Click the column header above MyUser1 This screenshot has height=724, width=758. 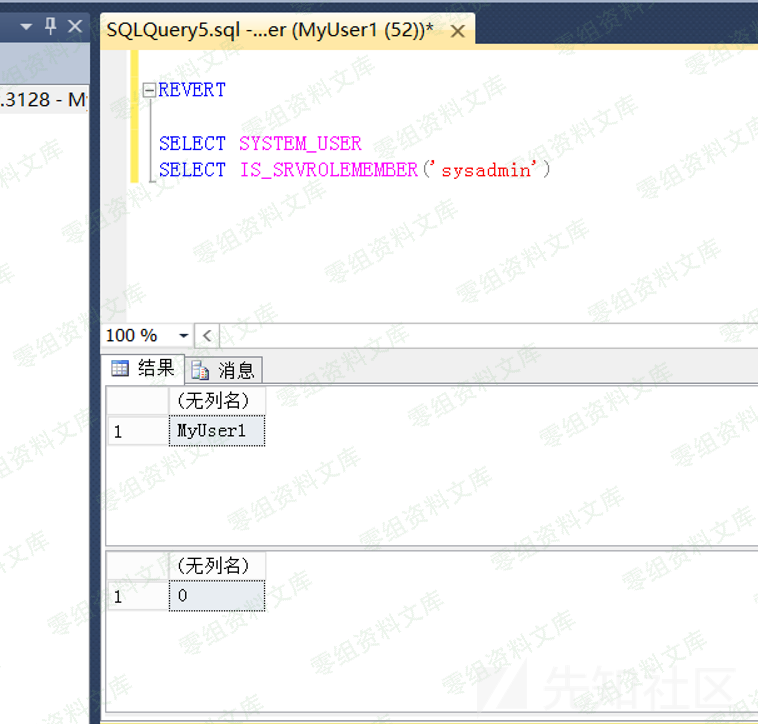[x=217, y=400]
